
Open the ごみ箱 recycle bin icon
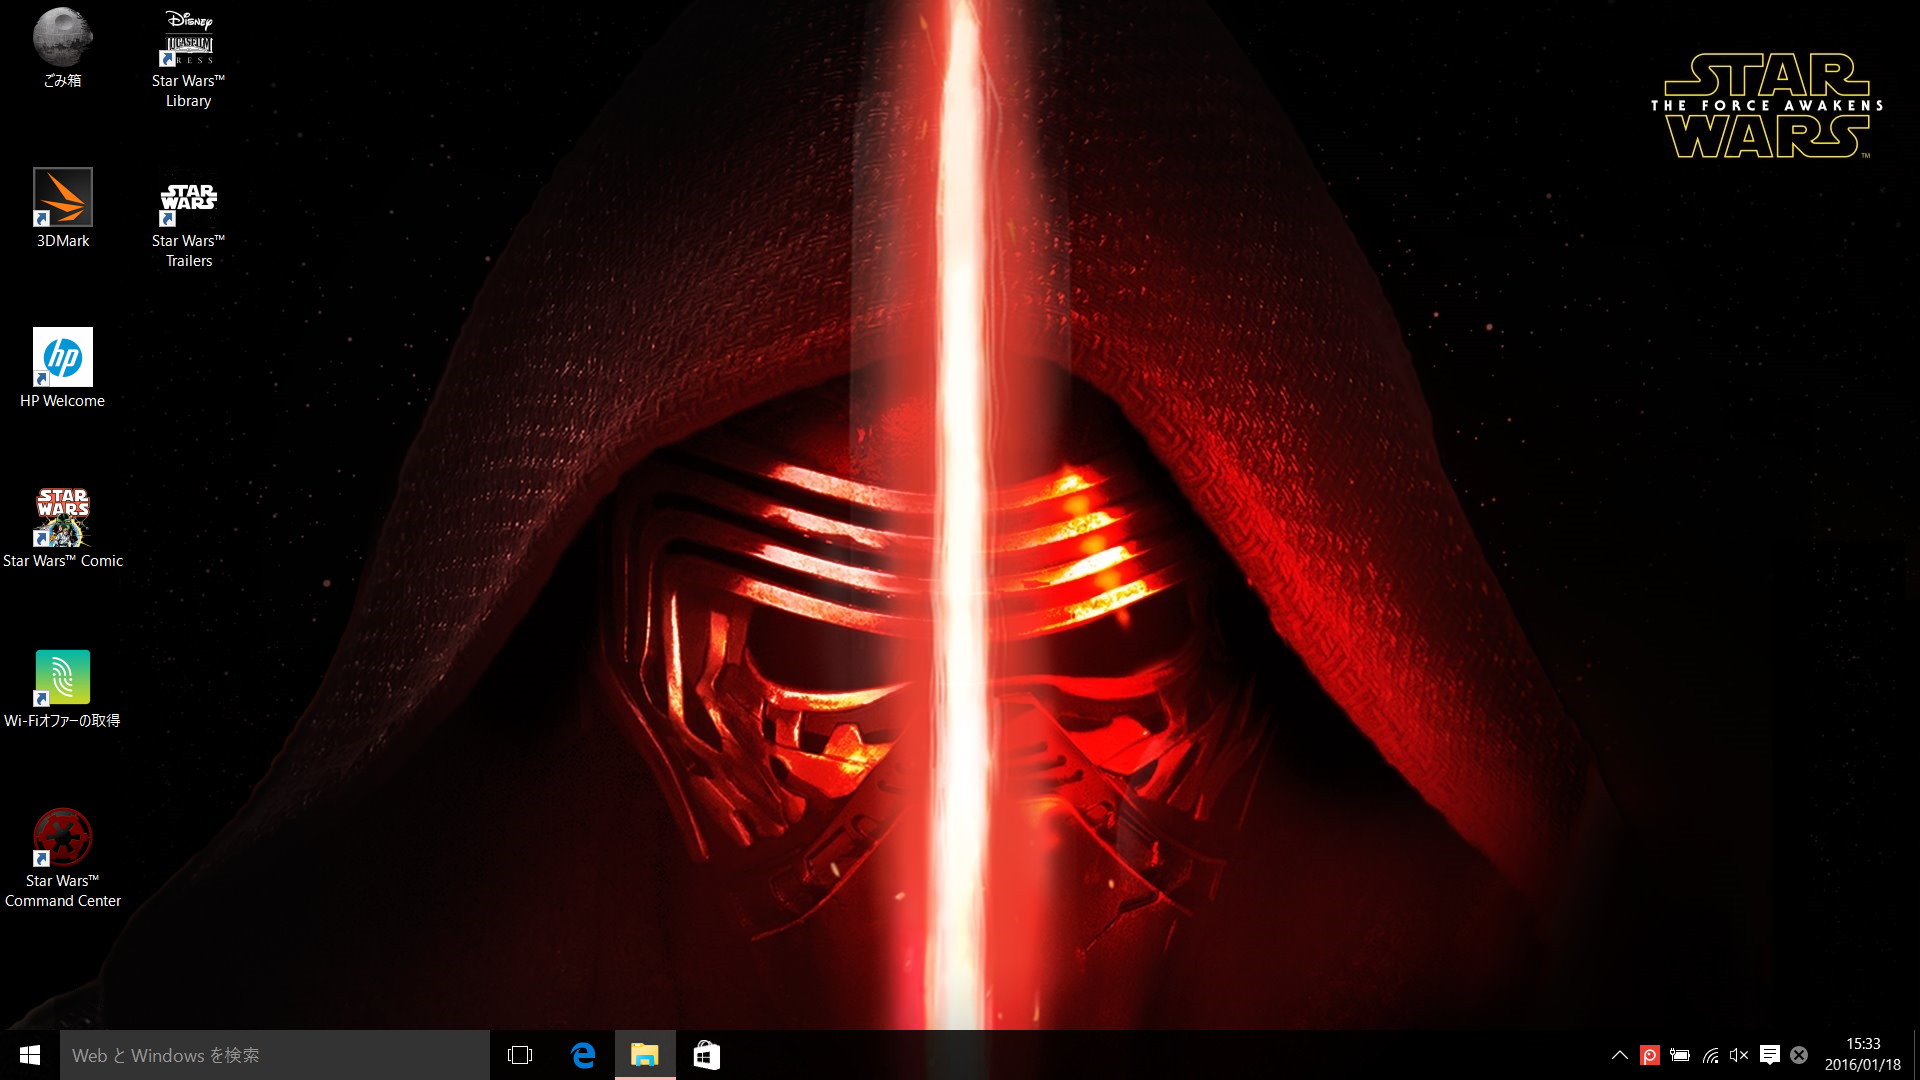pyautogui.click(x=62, y=48)
